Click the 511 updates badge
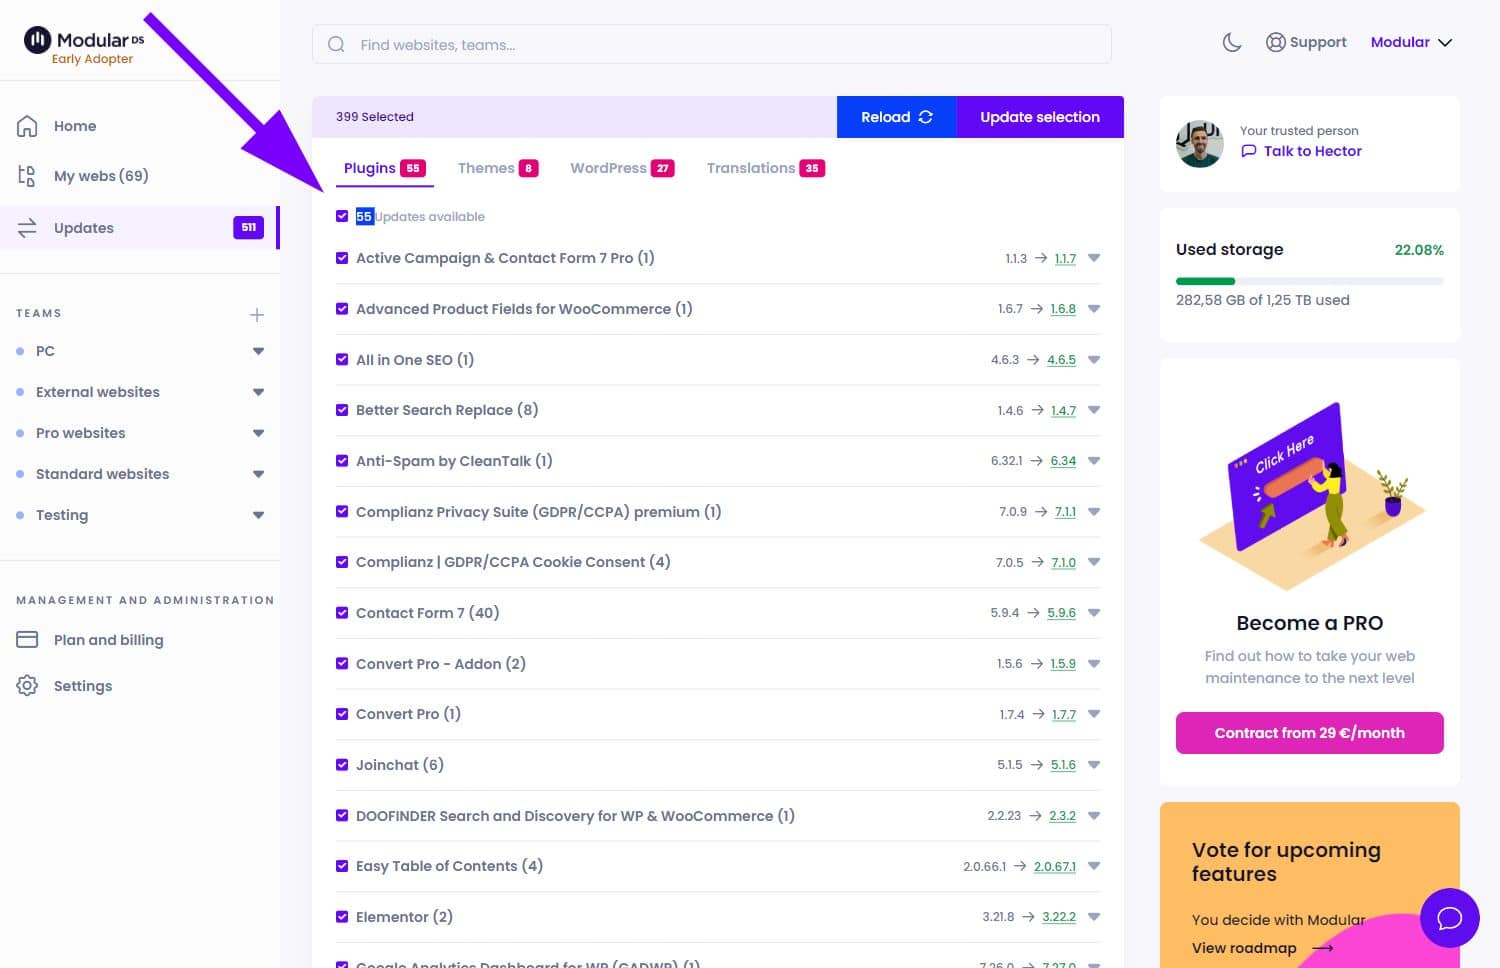 coord(248,228)
